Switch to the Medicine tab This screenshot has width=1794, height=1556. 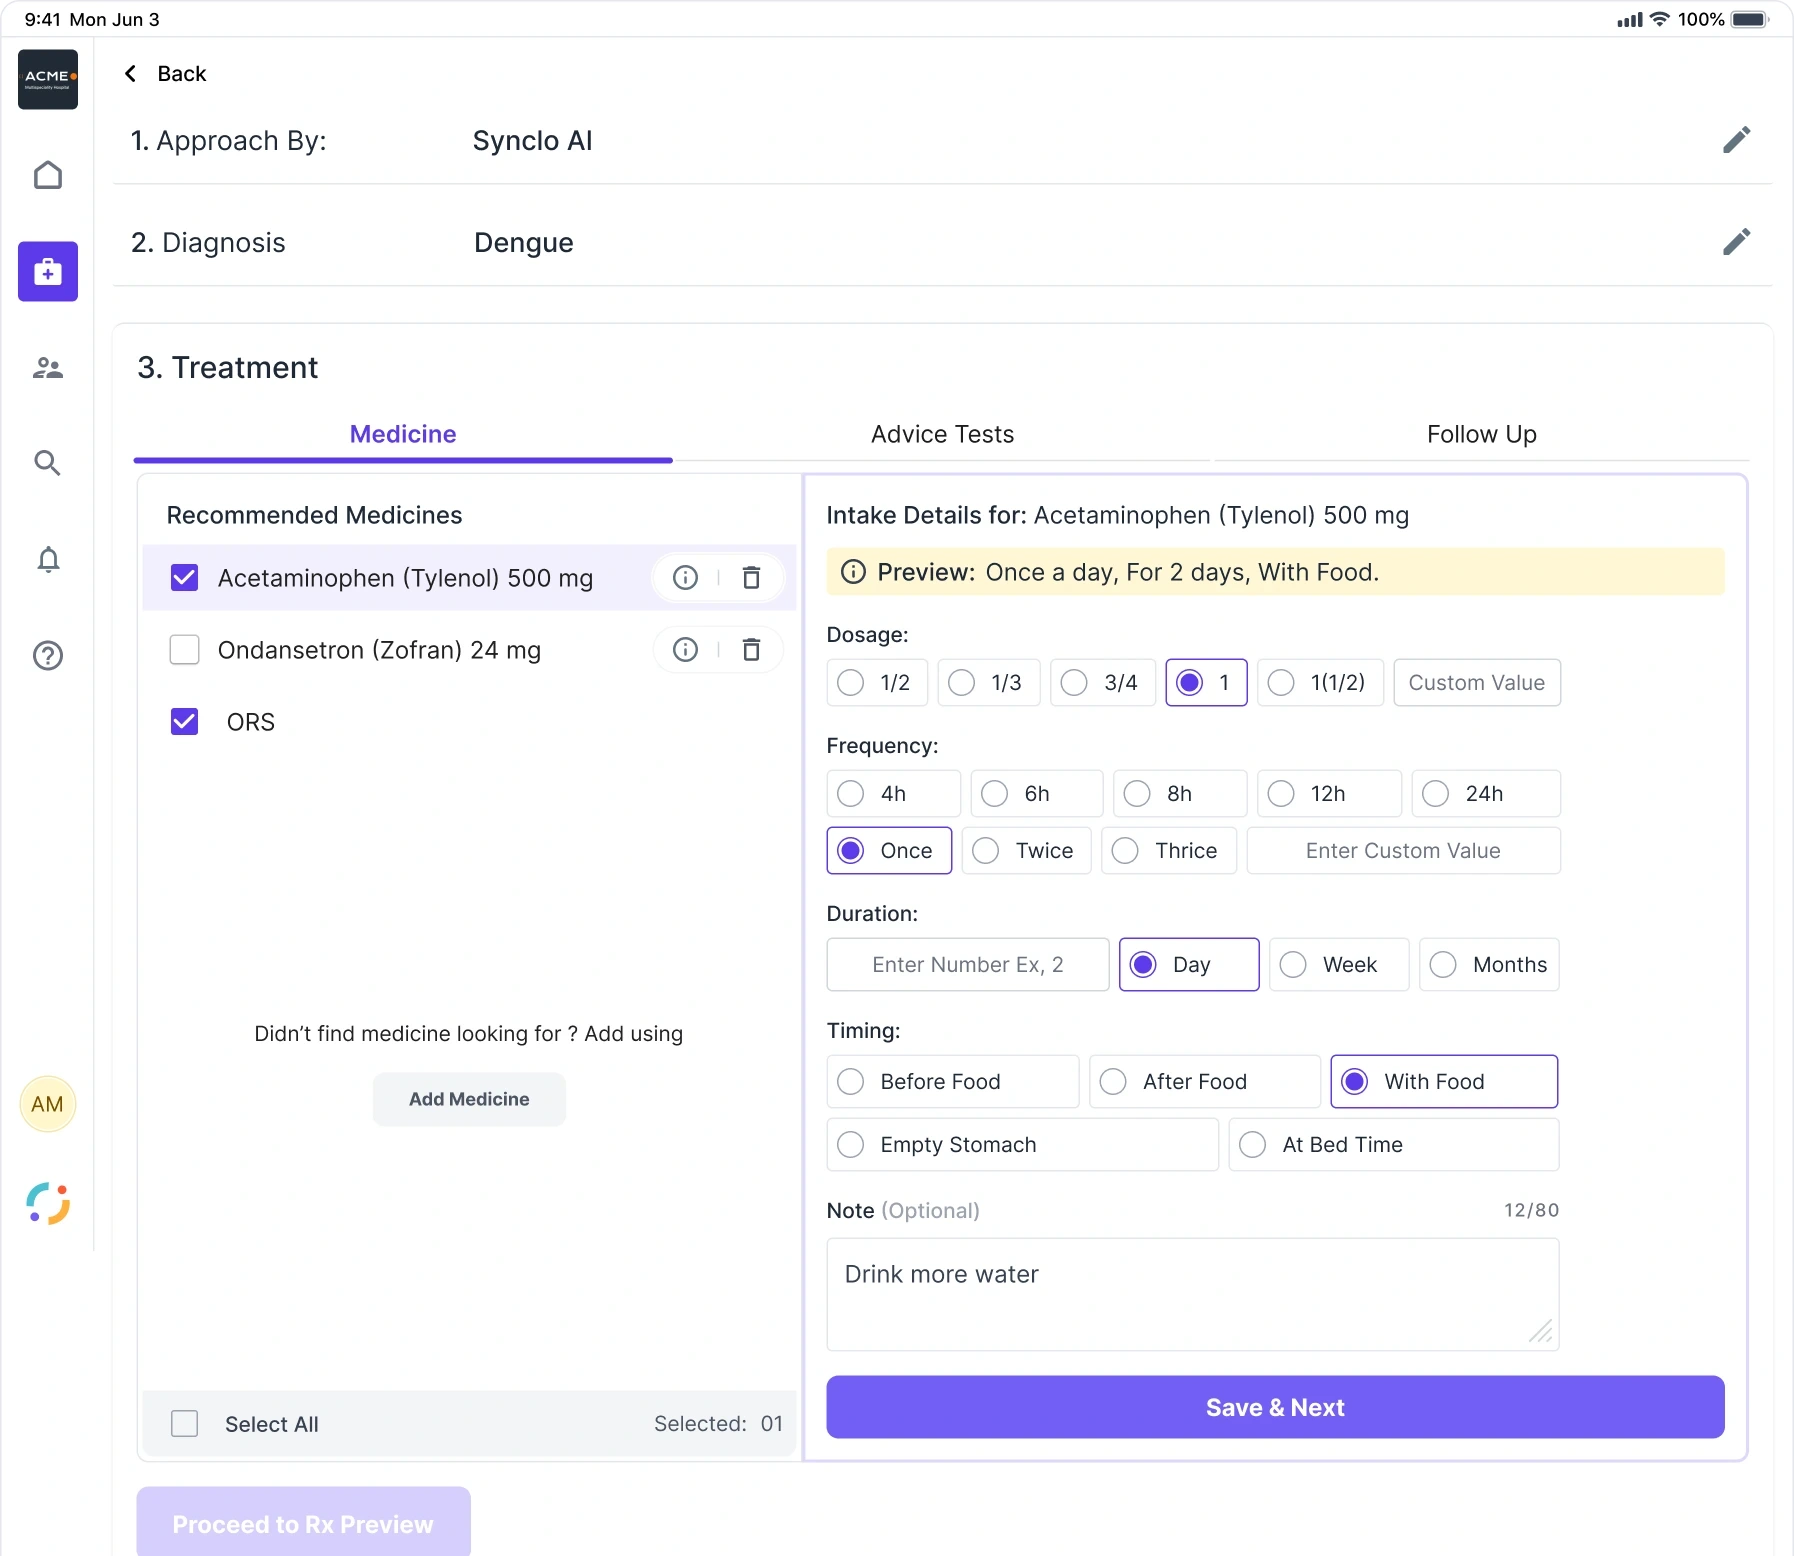click(403, 434)
